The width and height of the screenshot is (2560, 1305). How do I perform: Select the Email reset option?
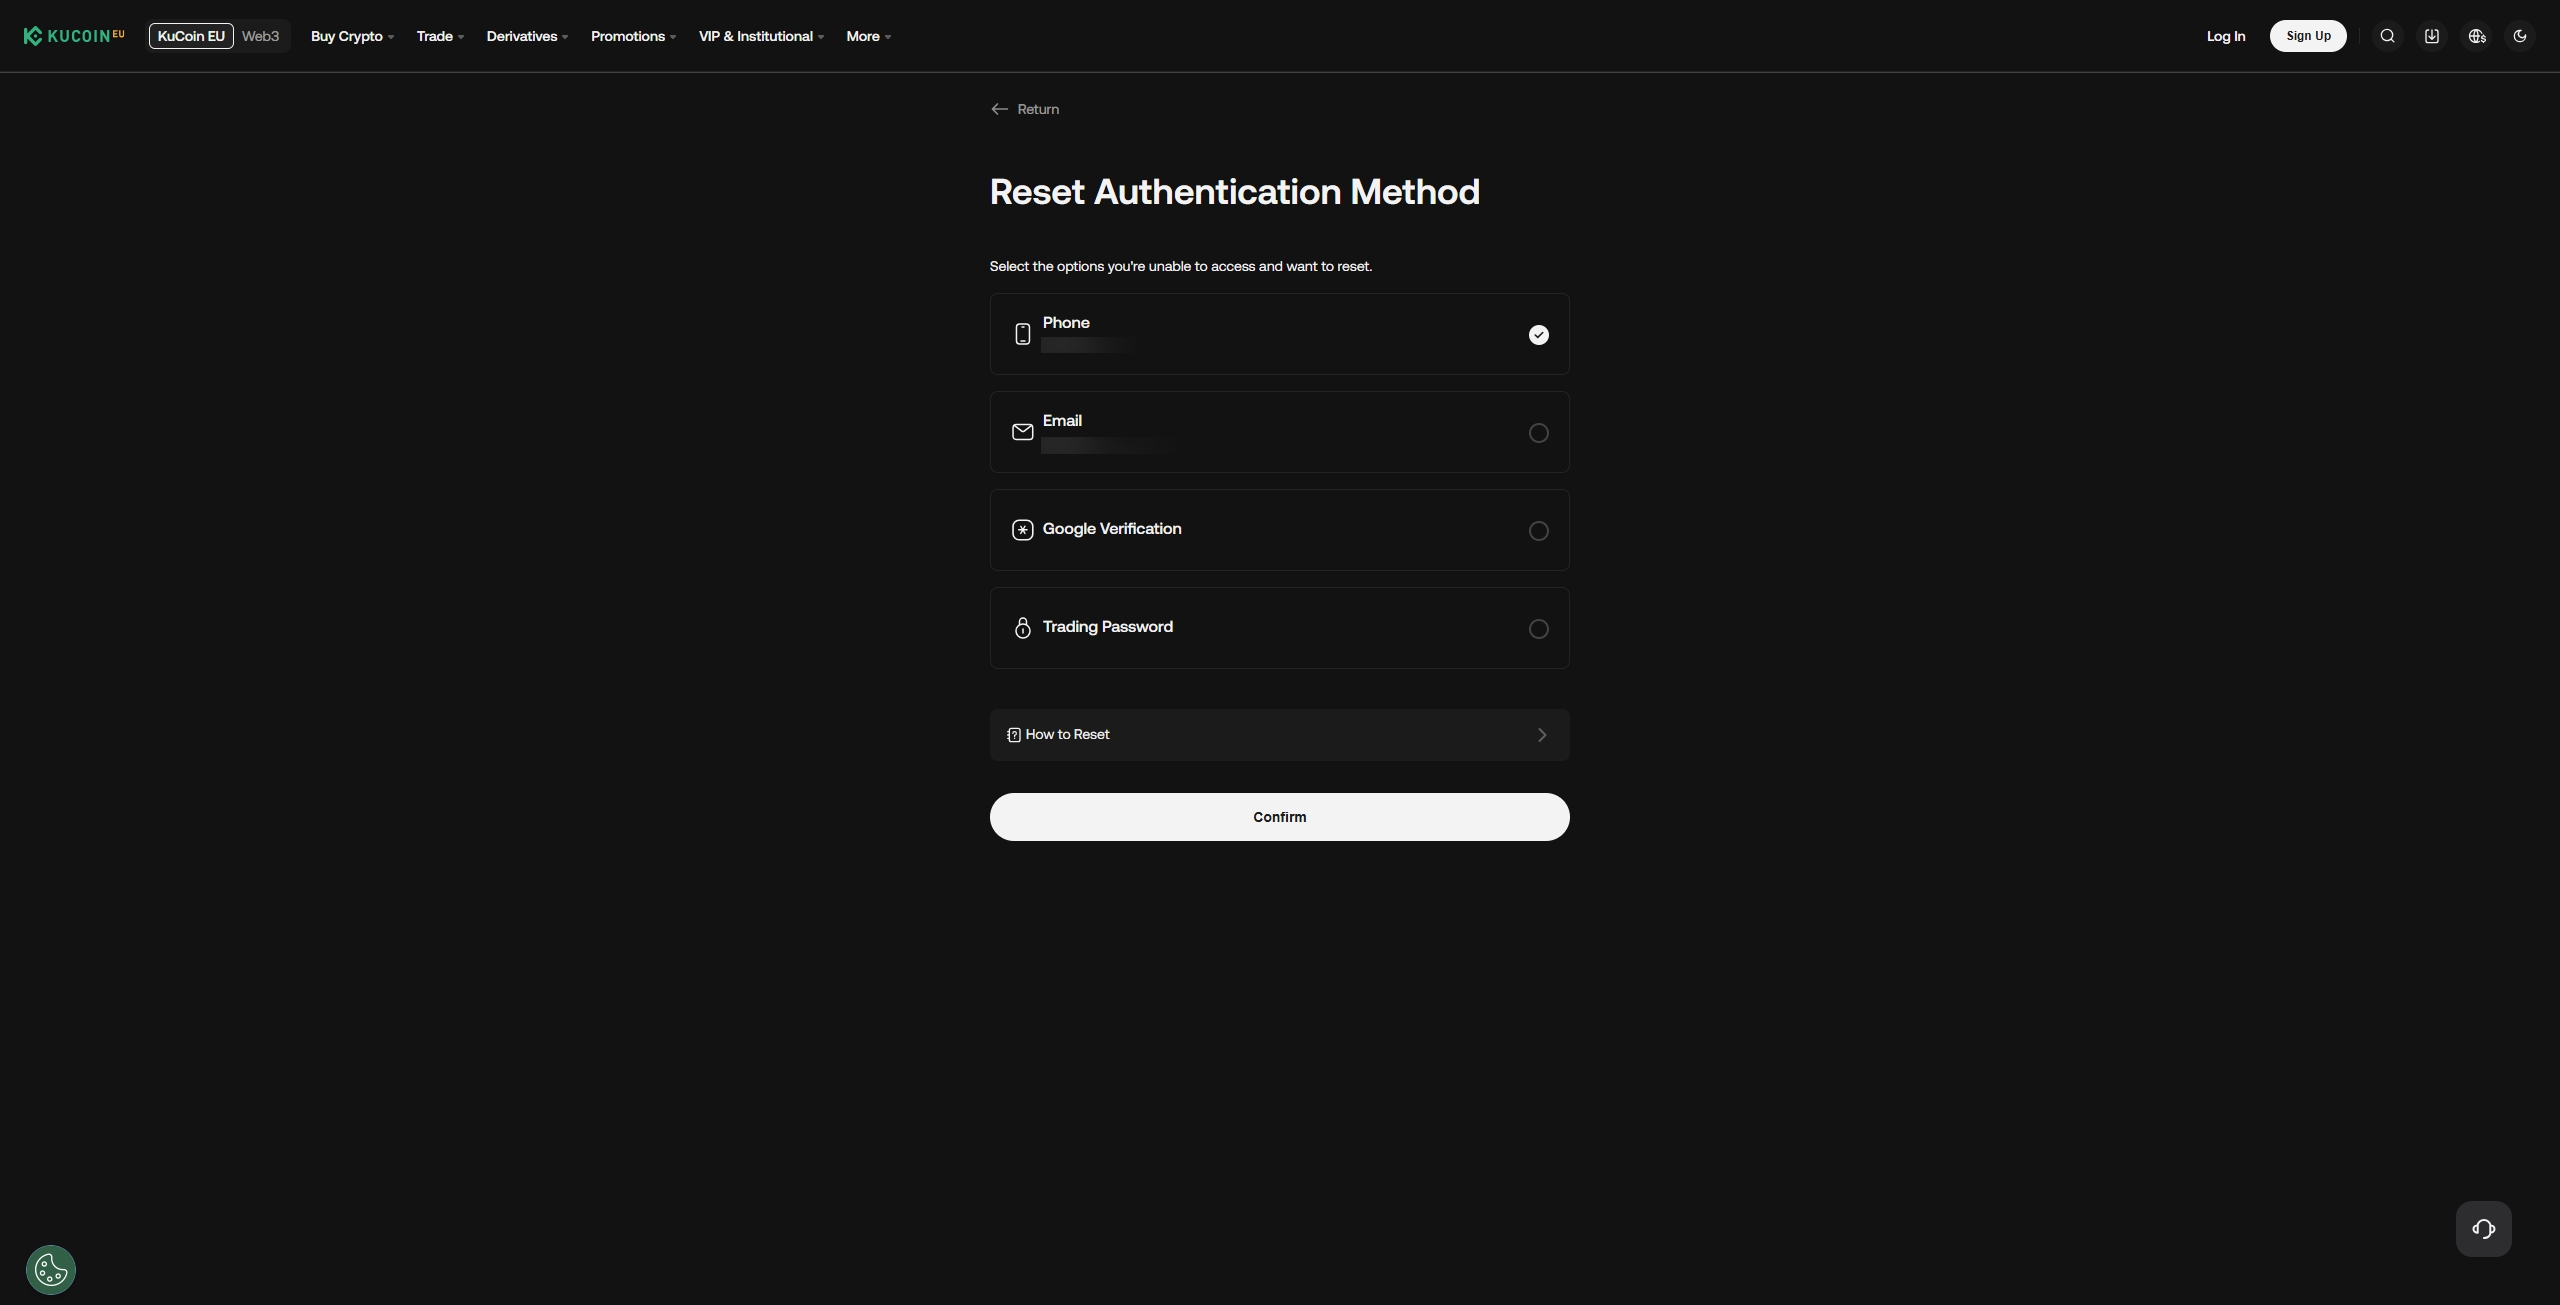pyautogui.click(x=1538, y=433)
